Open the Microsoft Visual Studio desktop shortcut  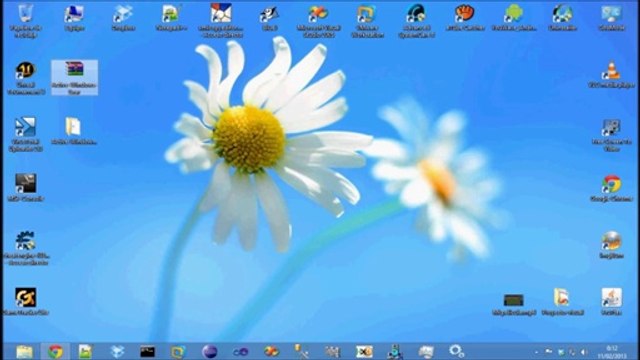(x=318, y=20)
